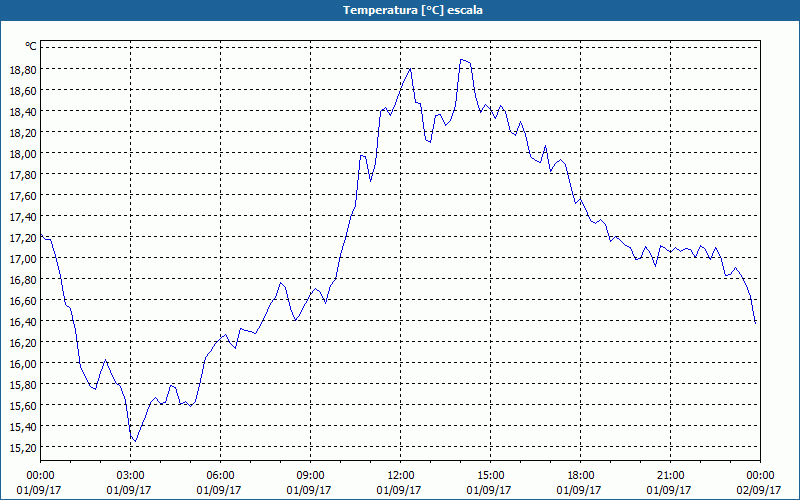Select the 17,60 y-axis value
Screen dimensions: 800x500
[23, 195]
